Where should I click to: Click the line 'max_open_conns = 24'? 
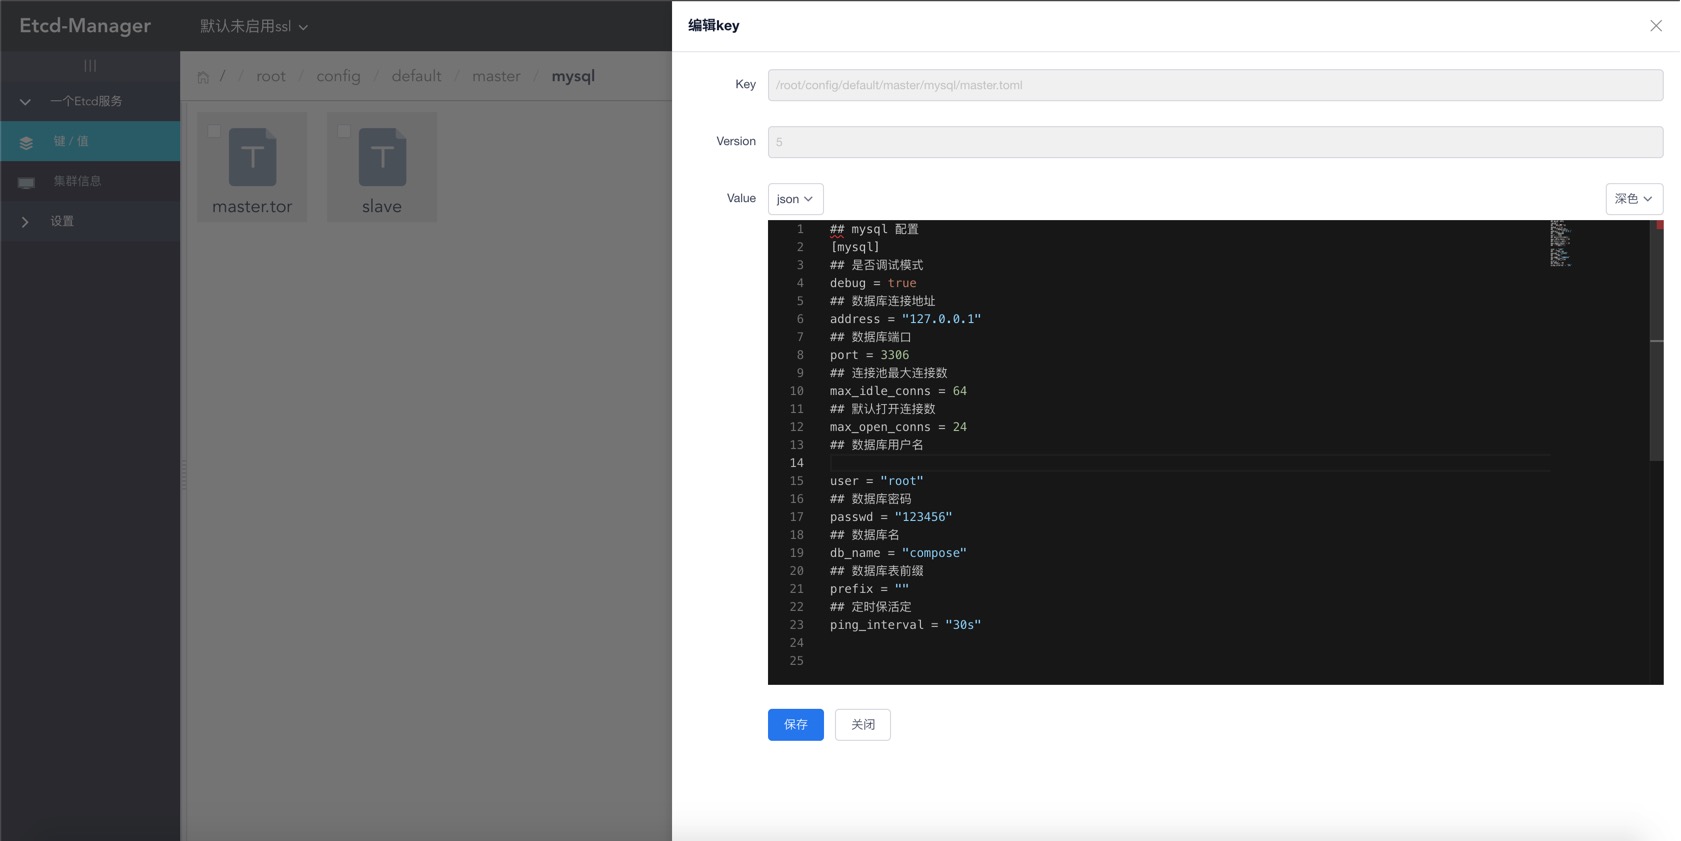(898, 427)
